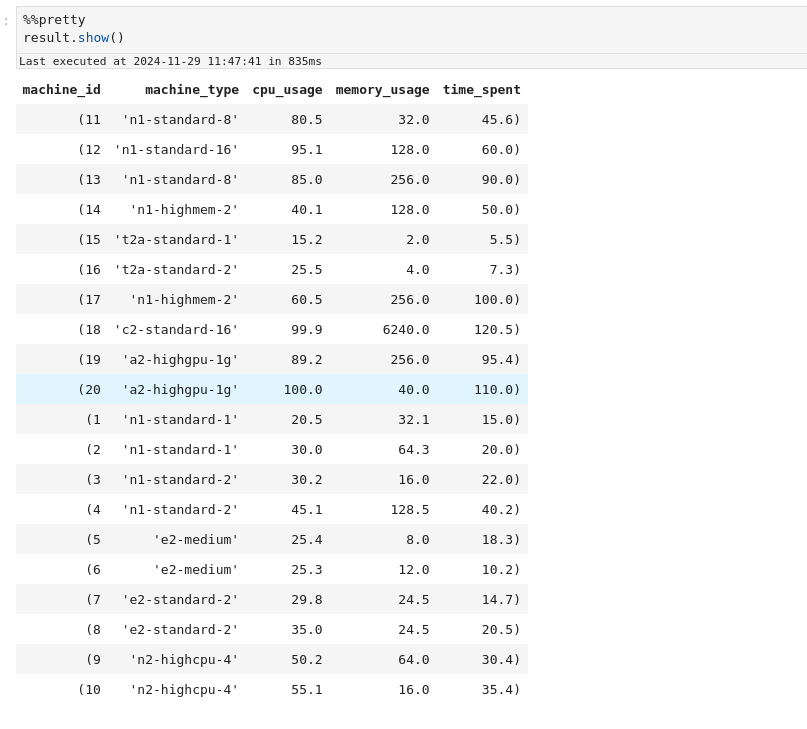Select the 'n1-standard-16' machine type cell
The width and height of the screenshot is (807, 729).
pos(176,150)
